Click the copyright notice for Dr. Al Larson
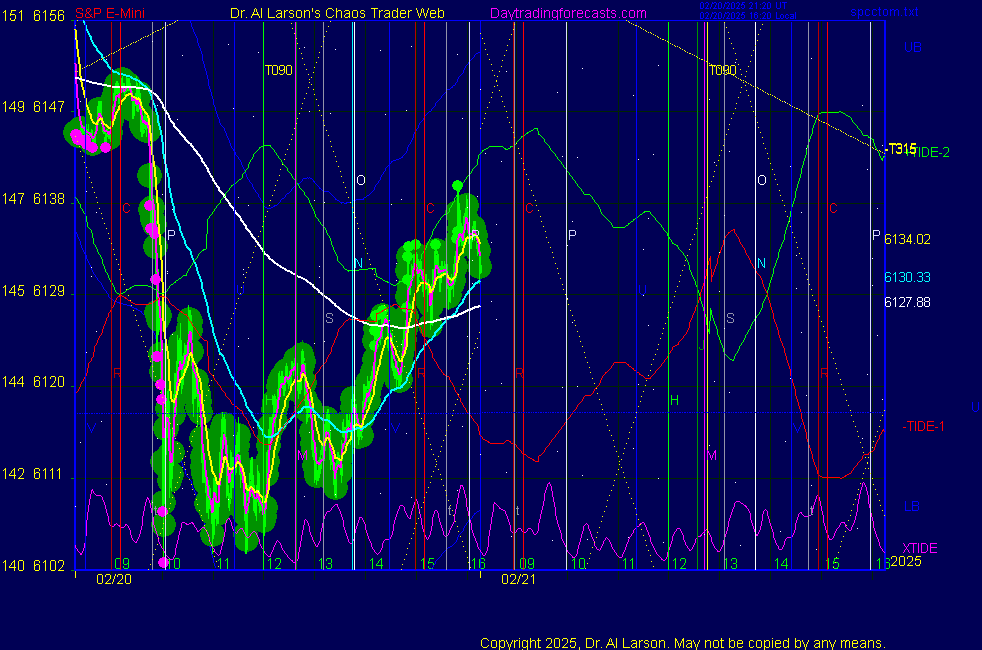 pos(683,642)
